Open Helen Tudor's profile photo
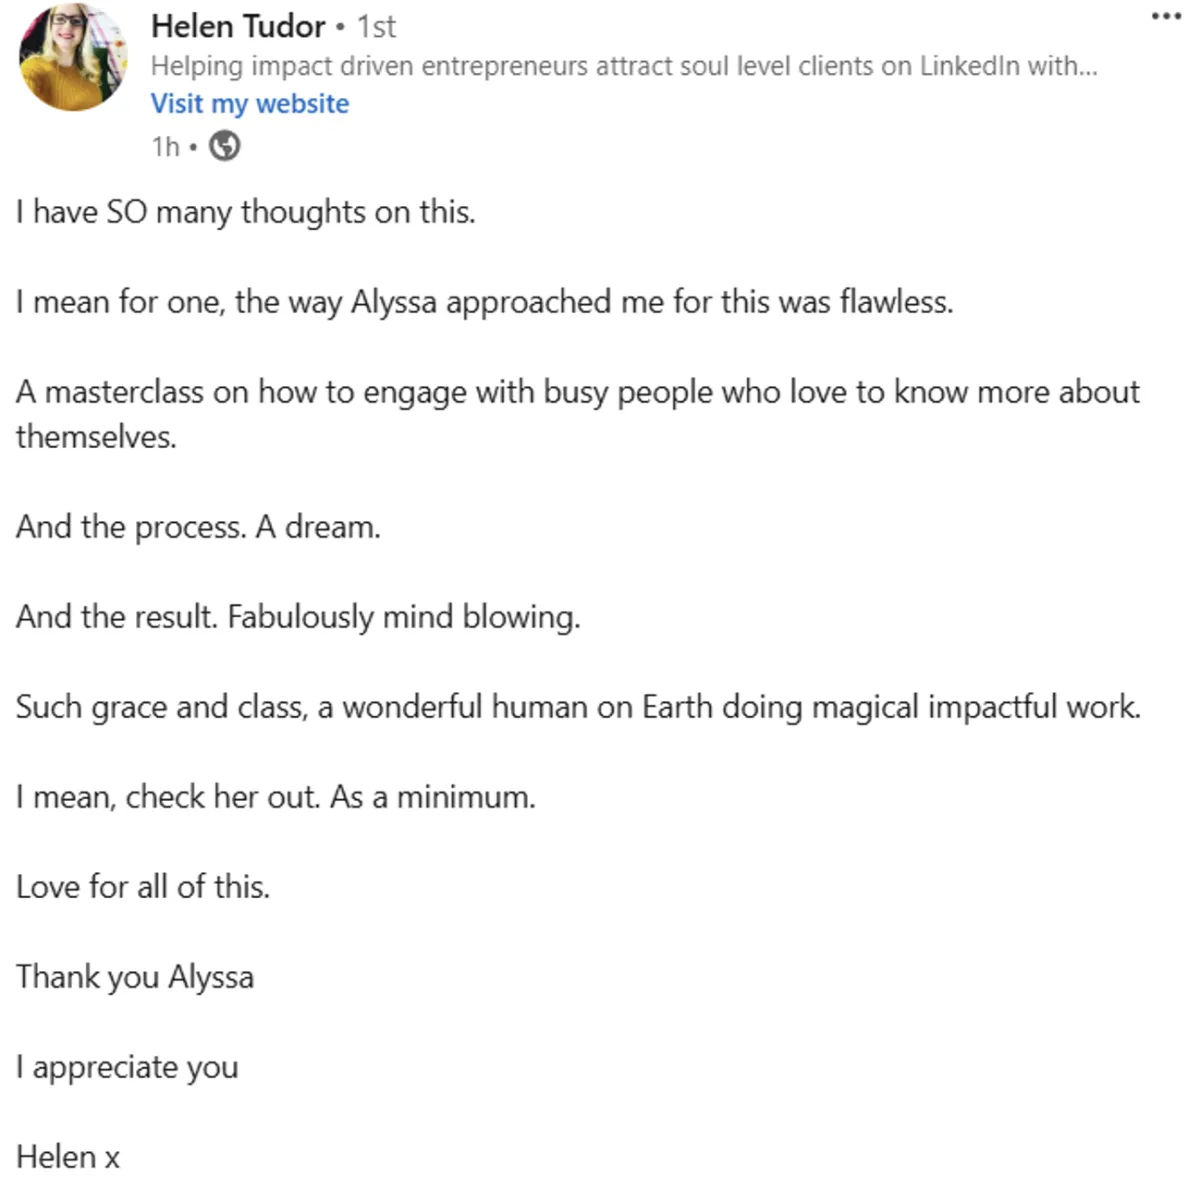Image resolution: width=1200 pixels, height=1177 pixels. click(x=73, y=56)
